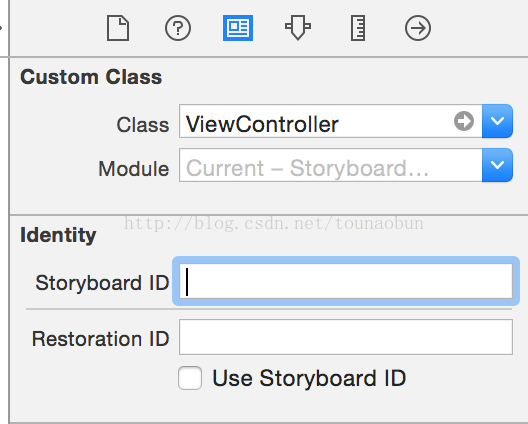
Task: Click the Class label text
Action: 142,125
